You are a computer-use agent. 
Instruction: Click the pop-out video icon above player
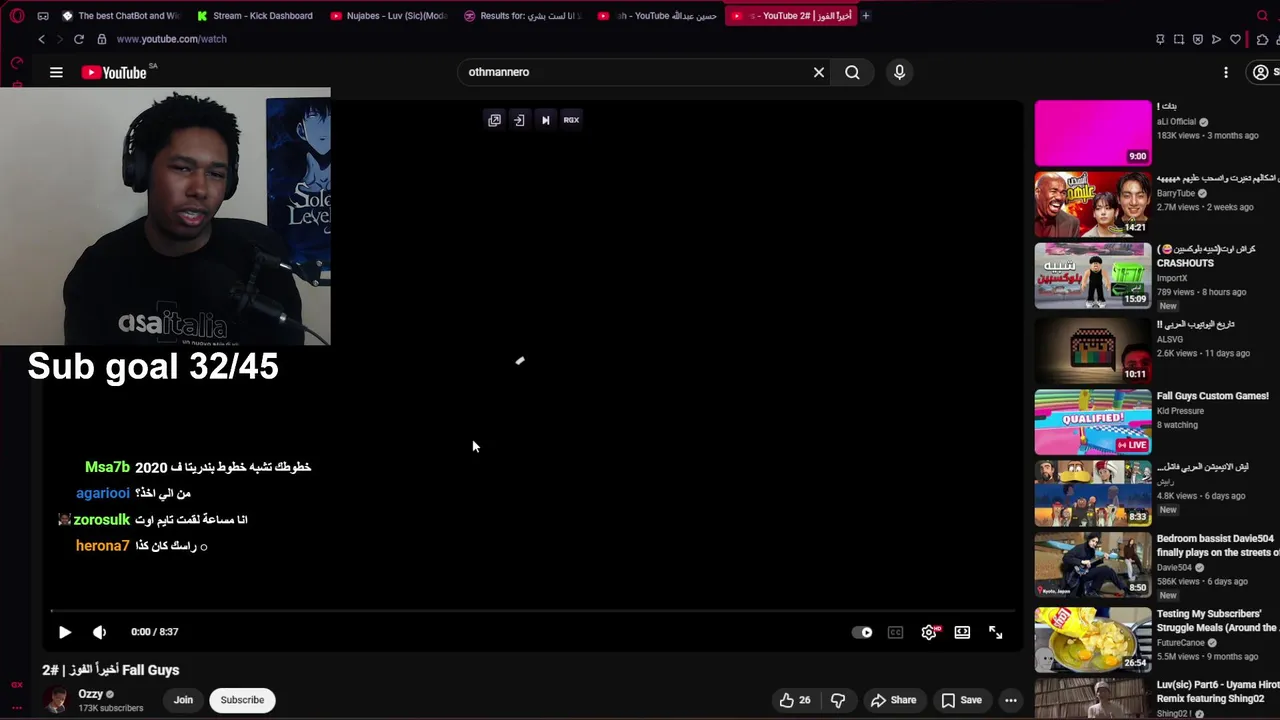tap(494, 120)
